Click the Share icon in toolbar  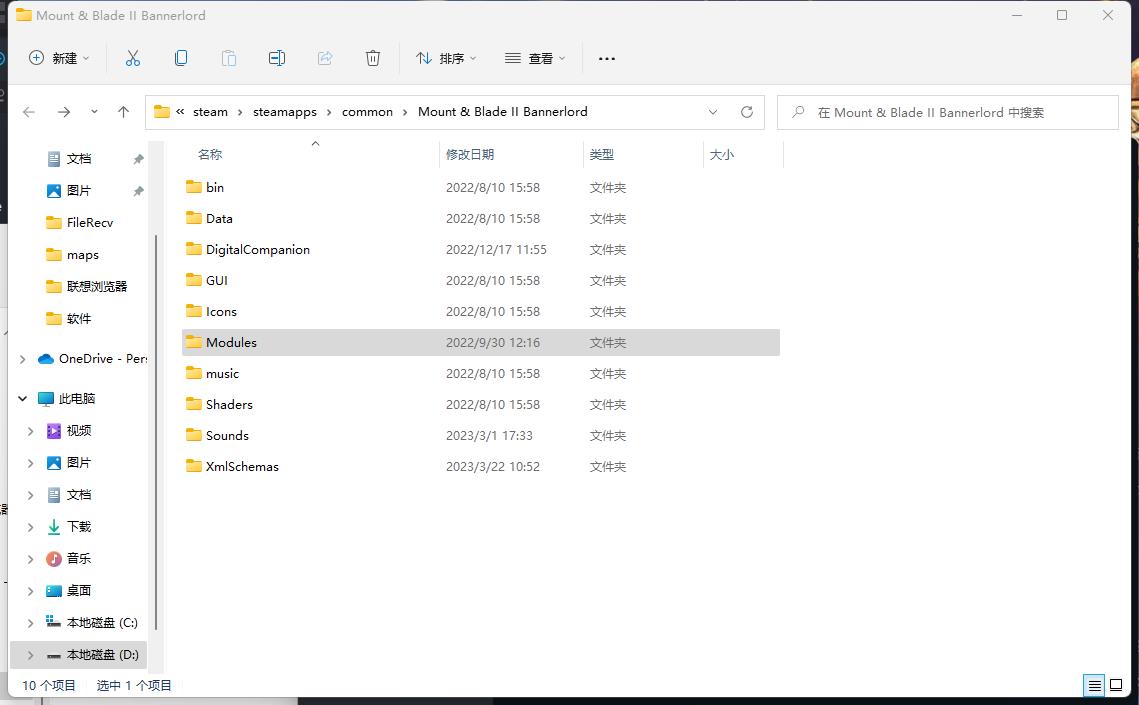325,58
